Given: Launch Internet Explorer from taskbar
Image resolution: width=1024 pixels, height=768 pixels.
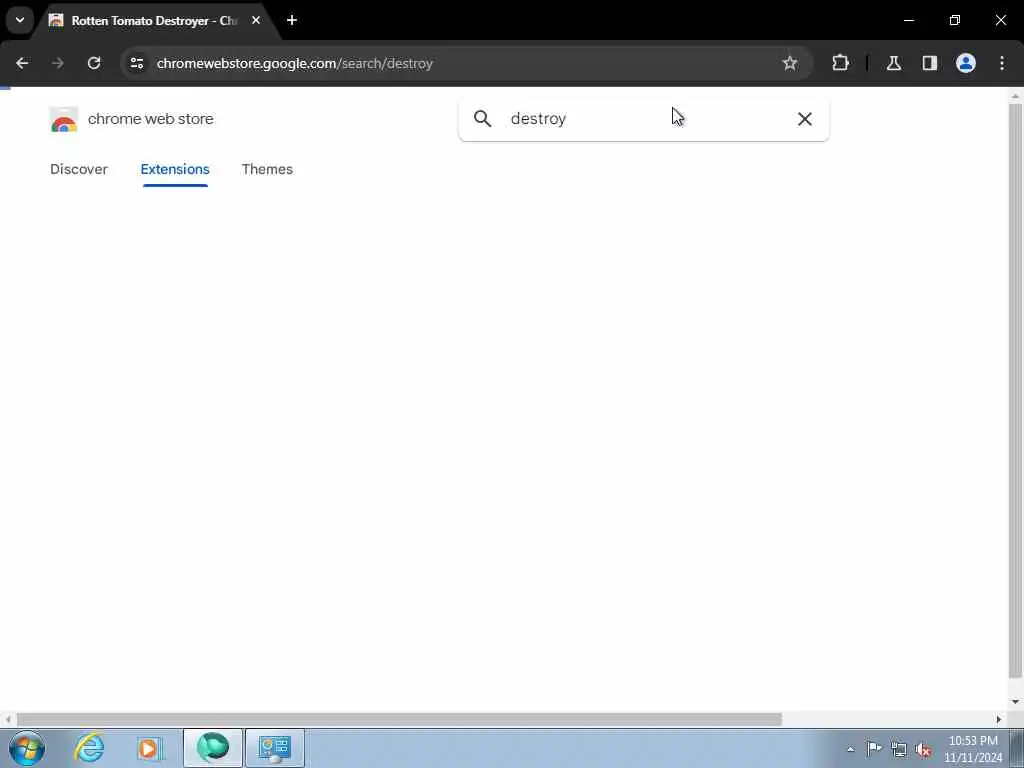Looking at the screenshot, I should coord(89,748).
